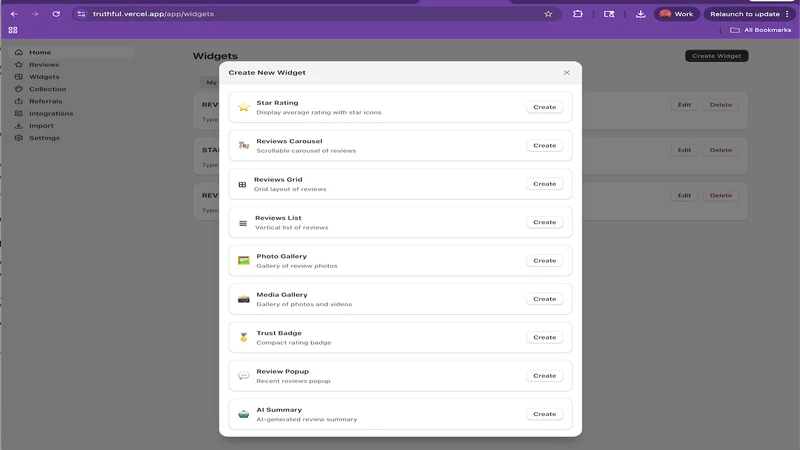
Task: Create a Review Popup widget
Action: pos(544,376)
